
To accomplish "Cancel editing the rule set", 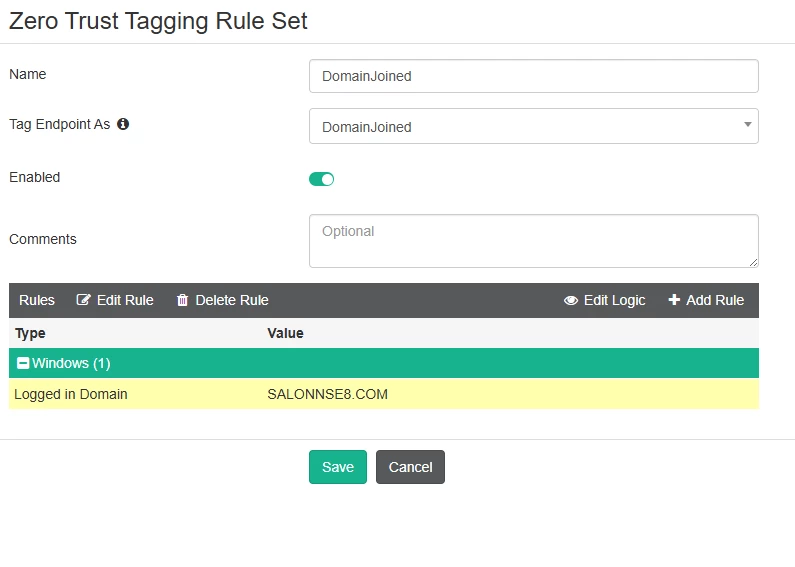I will click(x=410, y=467).
